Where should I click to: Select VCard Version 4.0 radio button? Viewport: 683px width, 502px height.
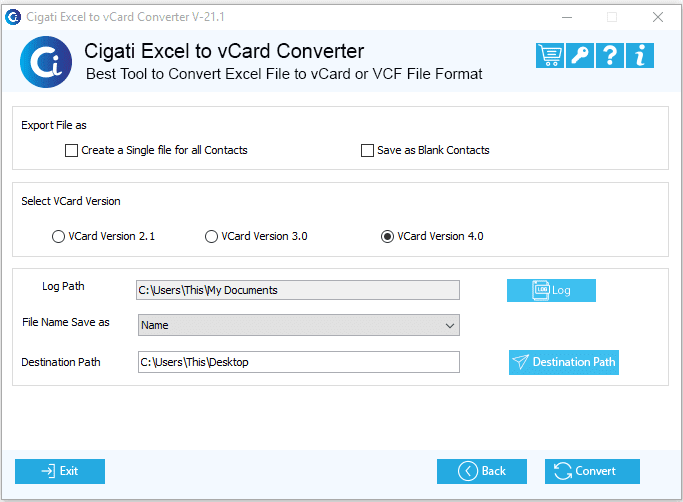click(x=387, y=237)
